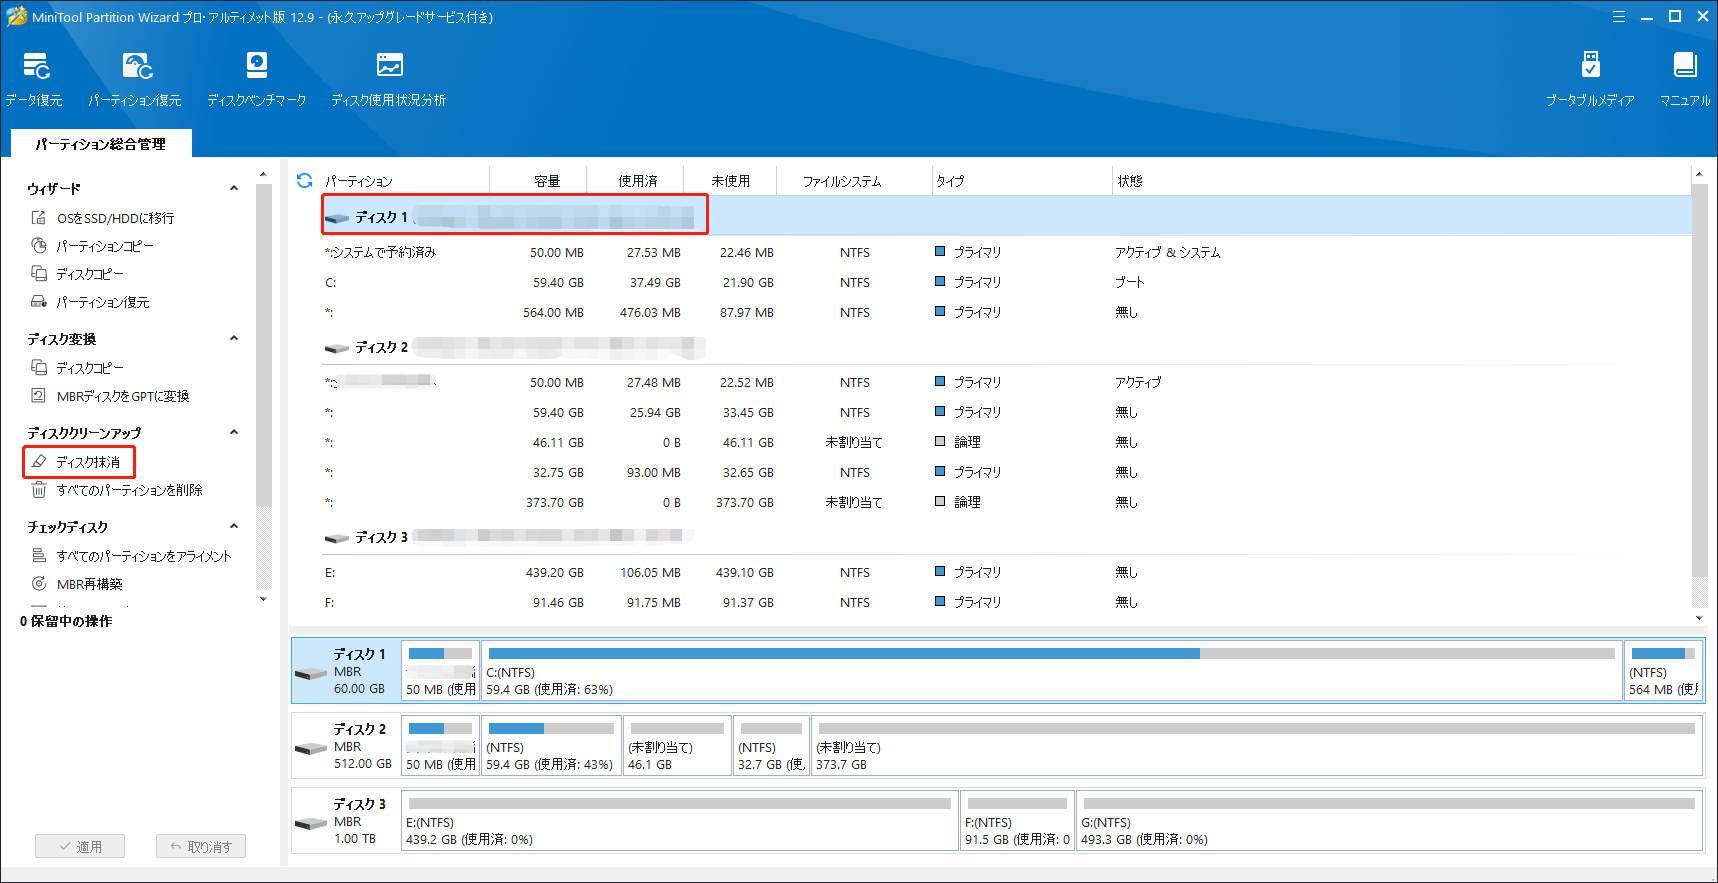Open ディスク使用状況分析 tool
This screenshot has width=1718, height=883.
[389, 79]
